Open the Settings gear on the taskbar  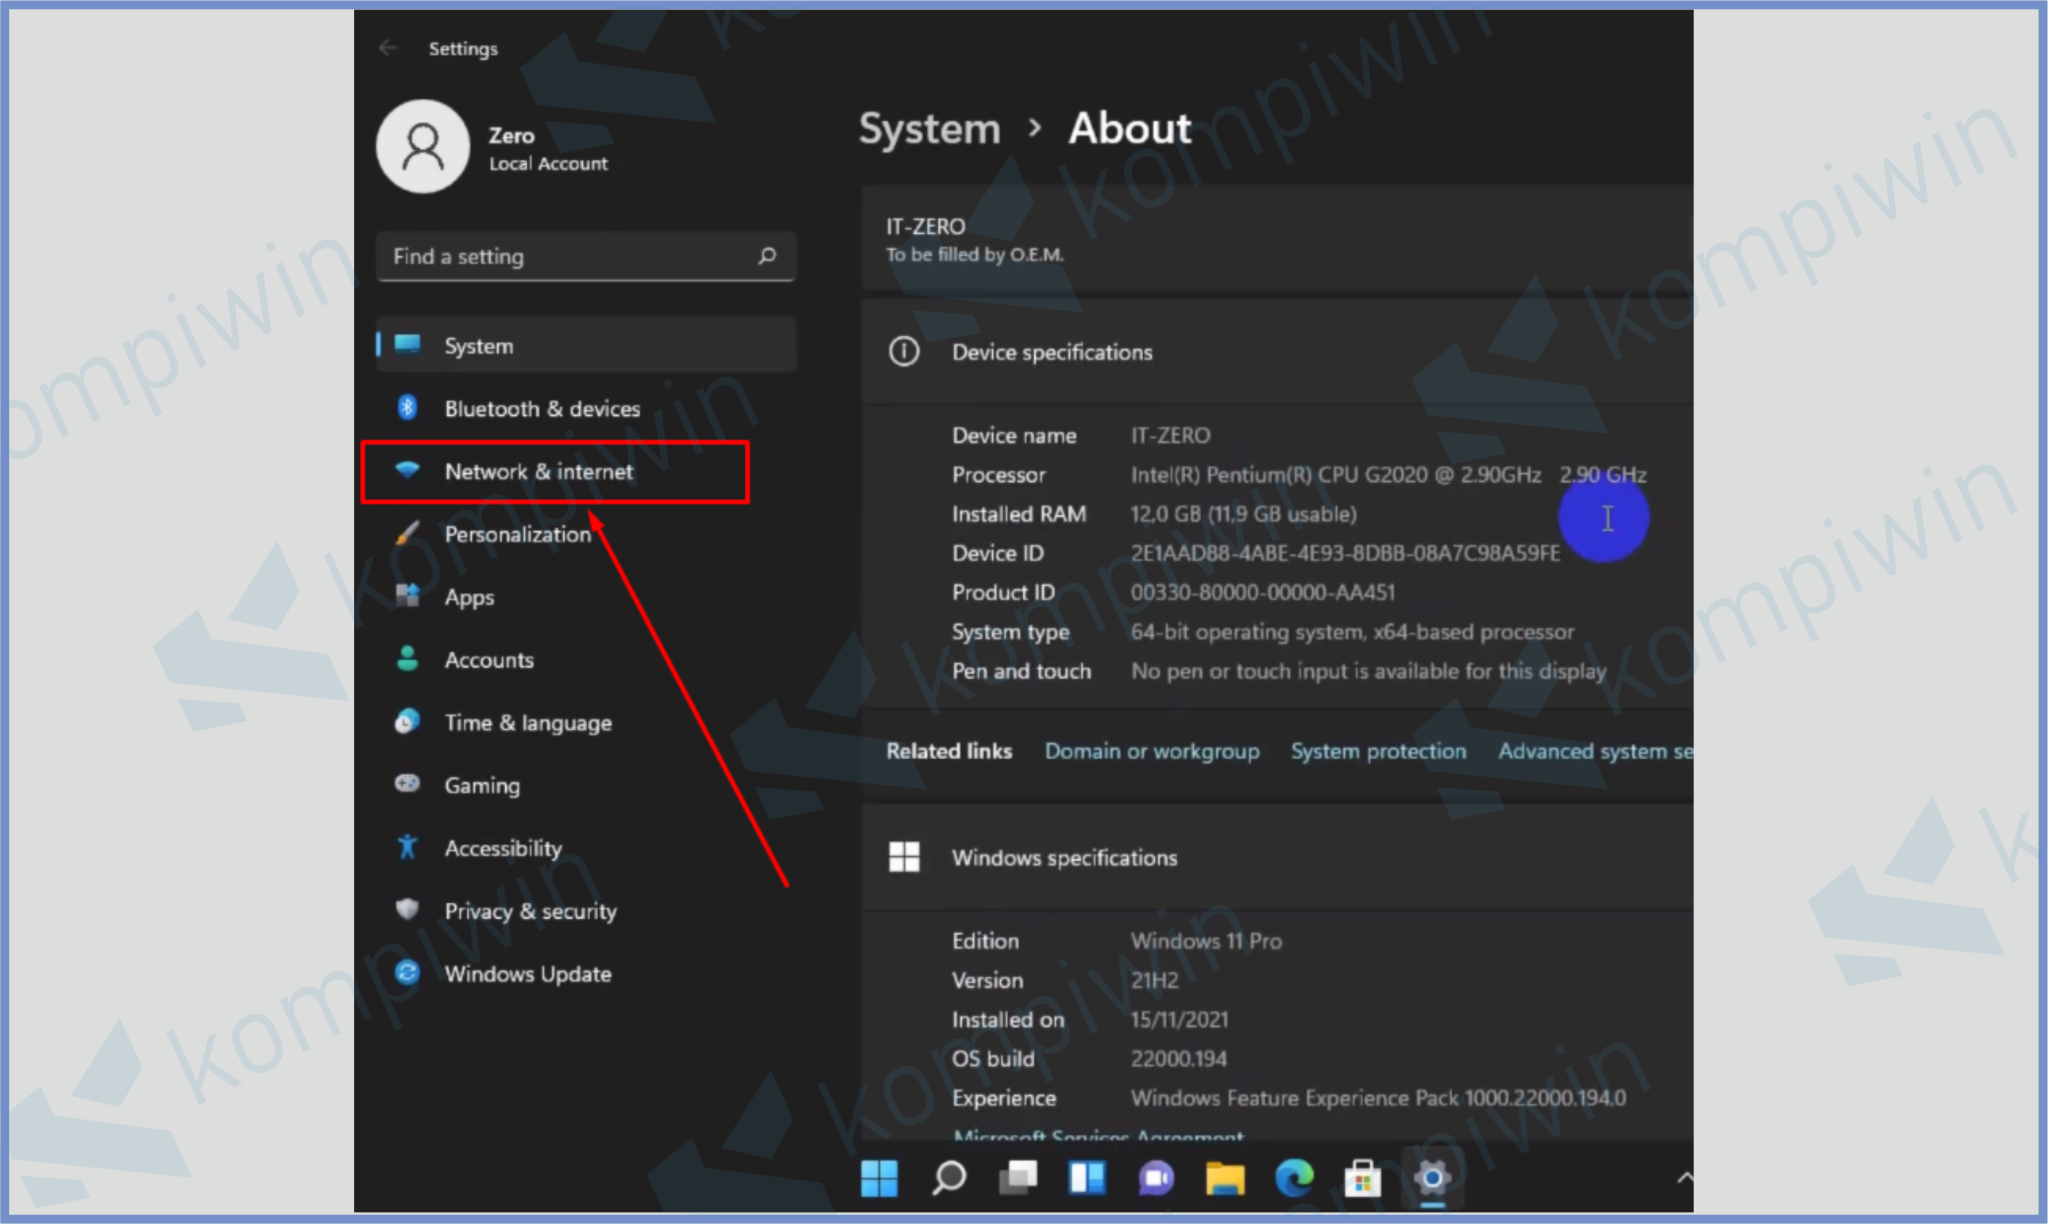point(1432,1179)
